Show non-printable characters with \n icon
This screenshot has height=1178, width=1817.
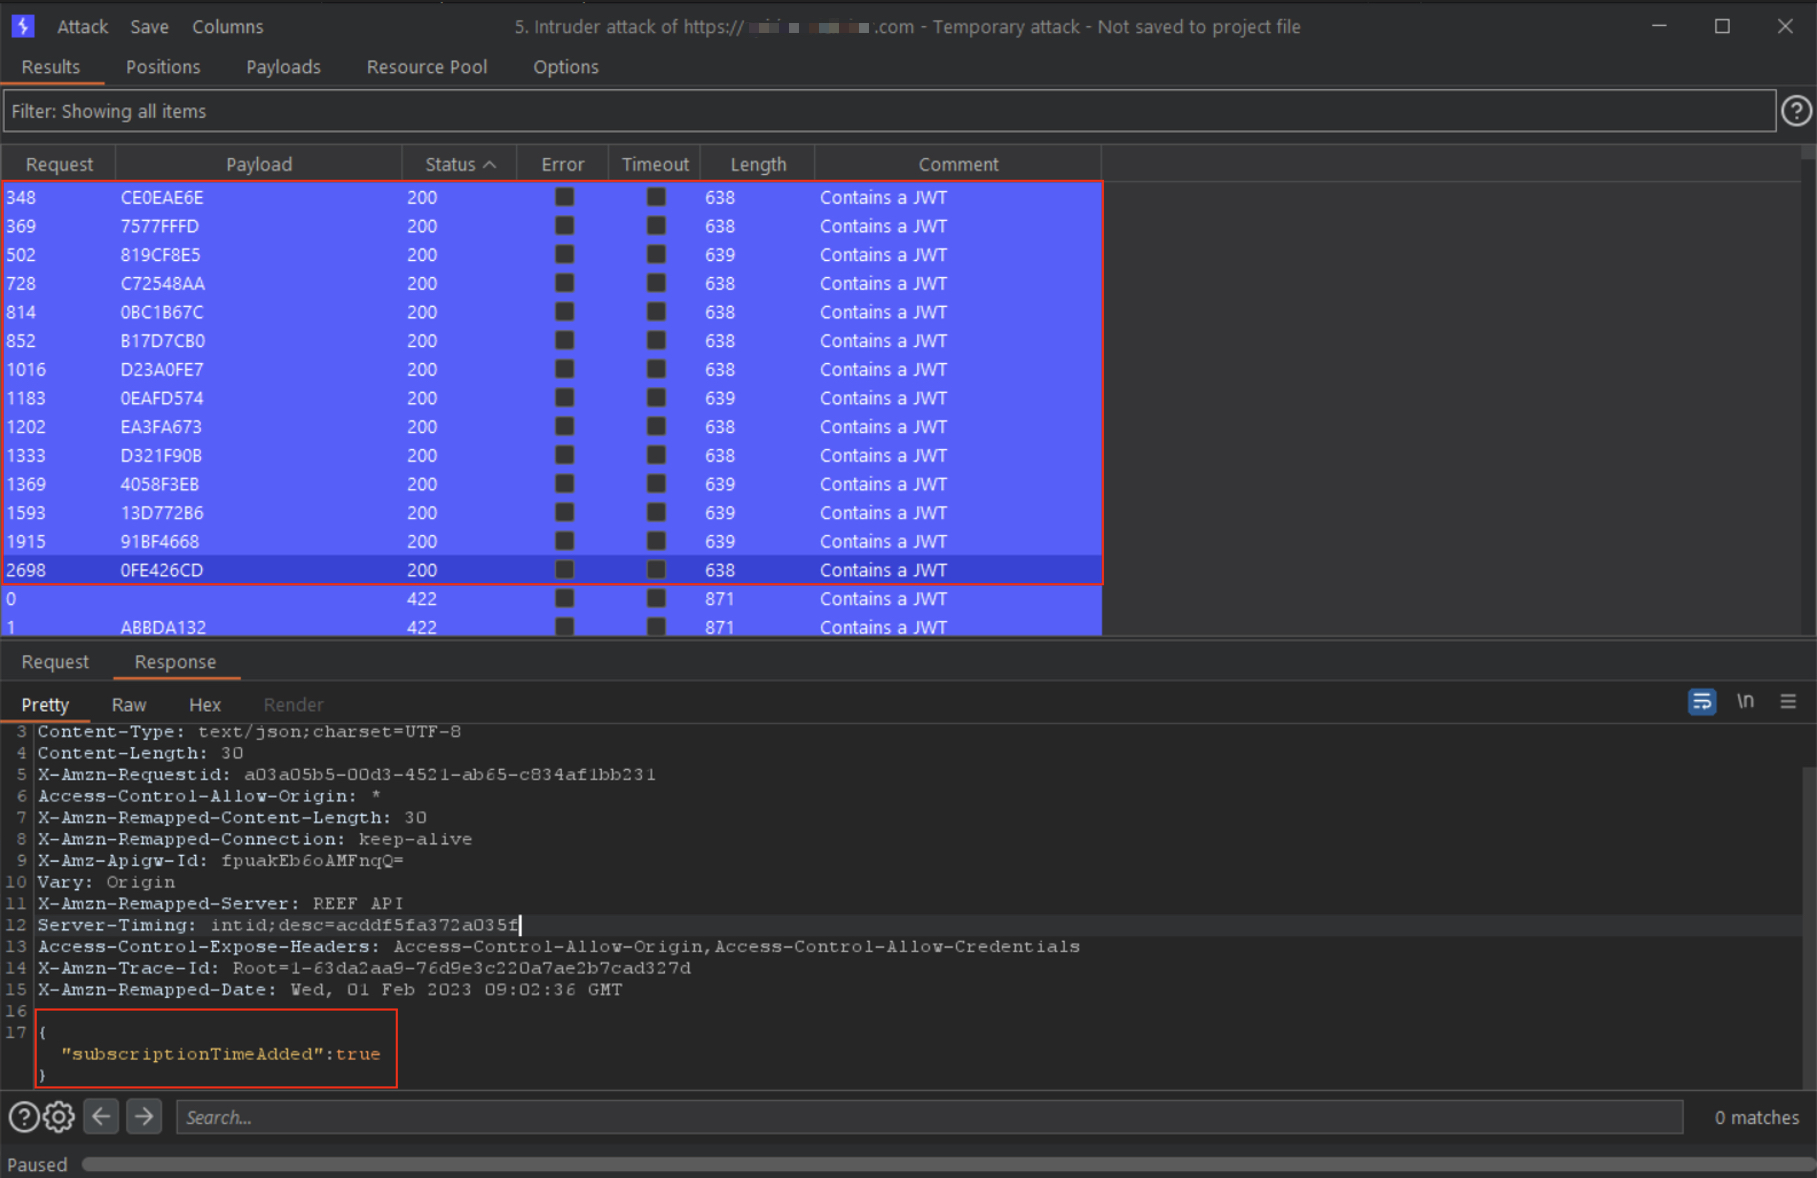click(x=1745, y=702)
